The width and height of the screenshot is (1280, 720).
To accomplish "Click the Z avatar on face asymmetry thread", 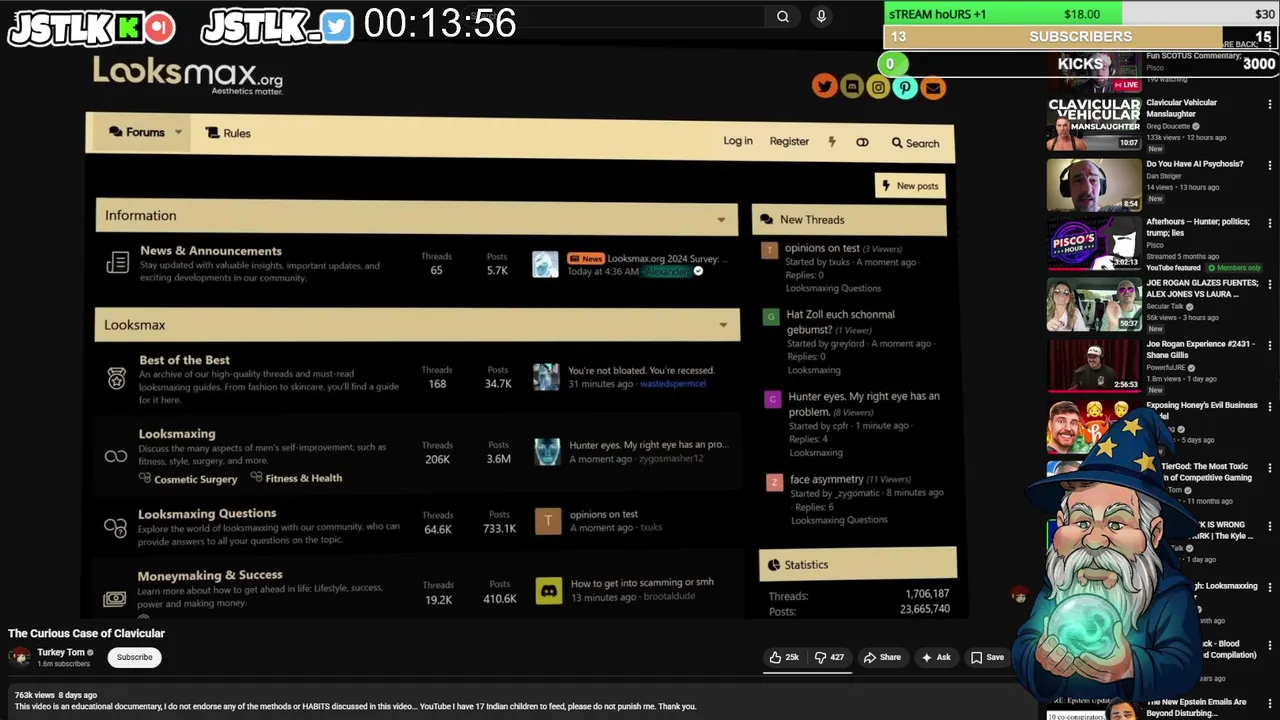I will [774, 482].
